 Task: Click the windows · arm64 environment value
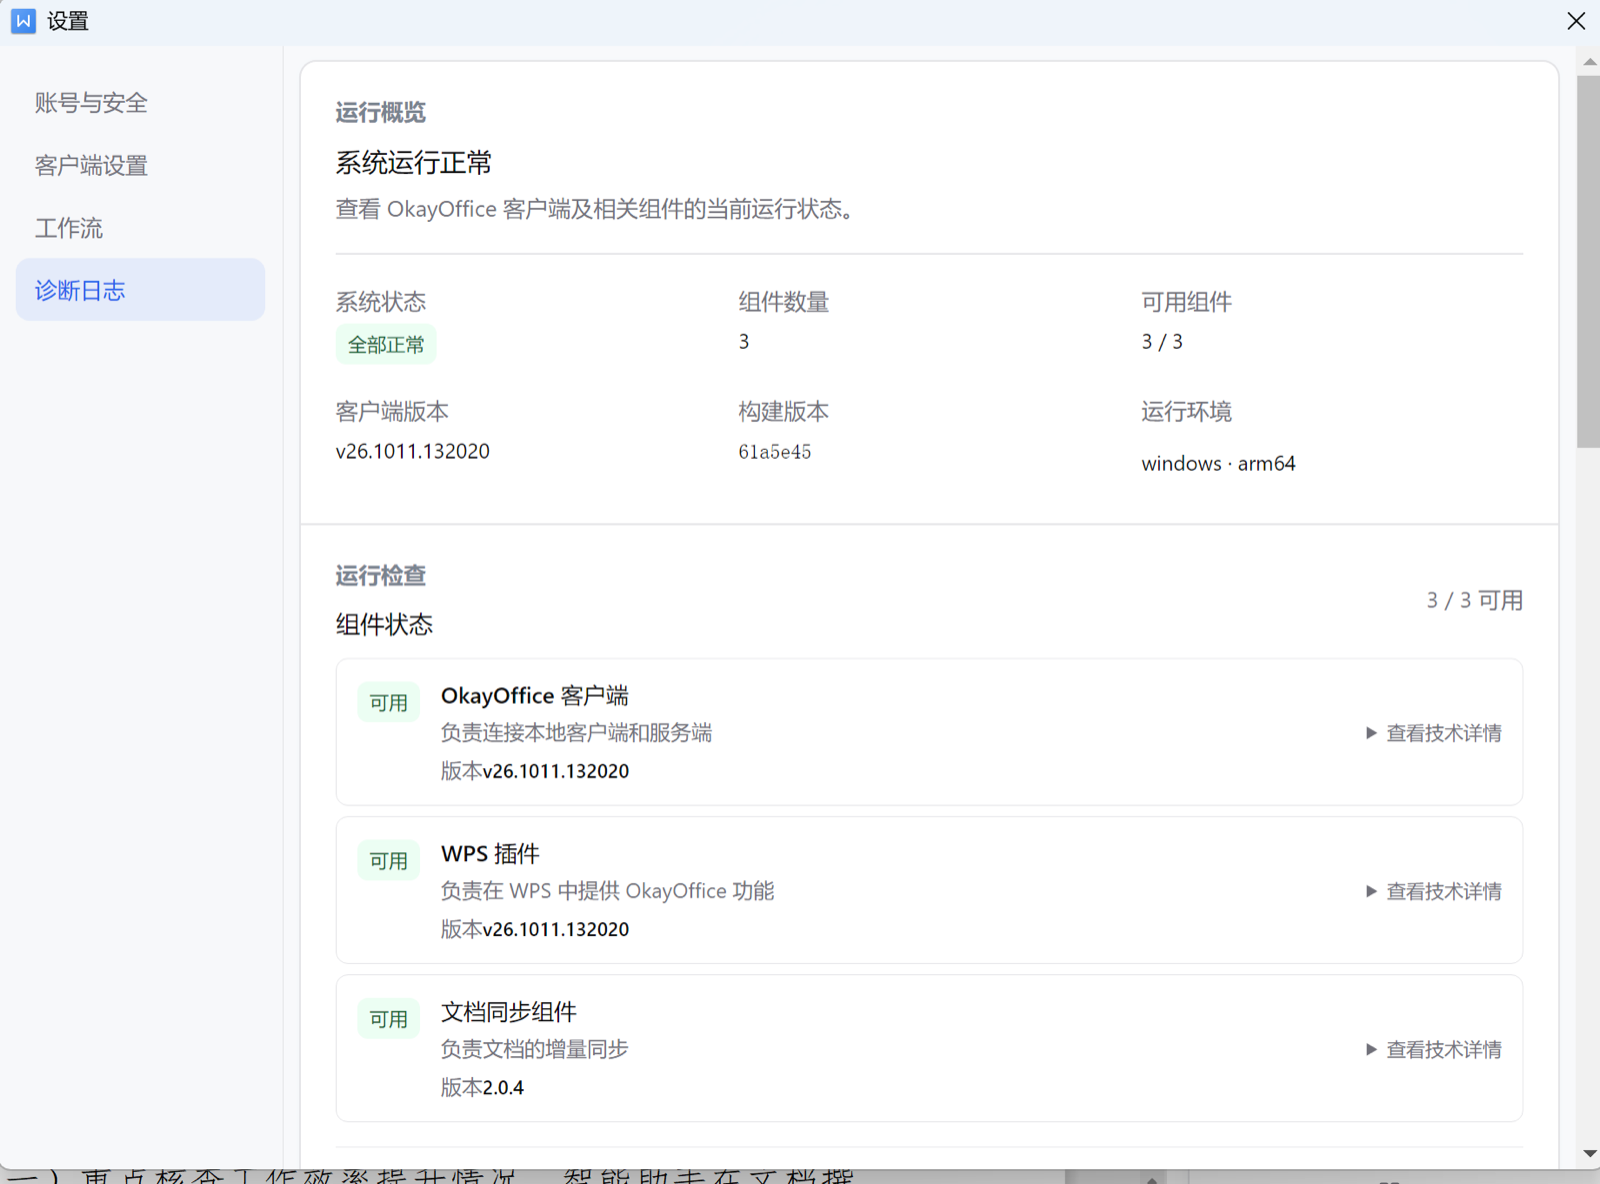(x=1218, y=463)
